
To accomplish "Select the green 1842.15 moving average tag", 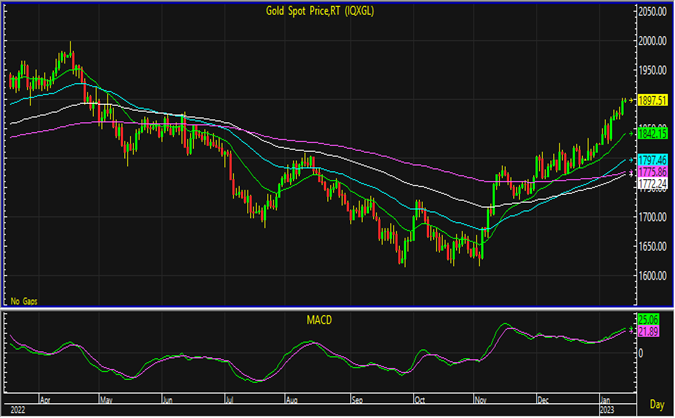I will tap(651, 132).
